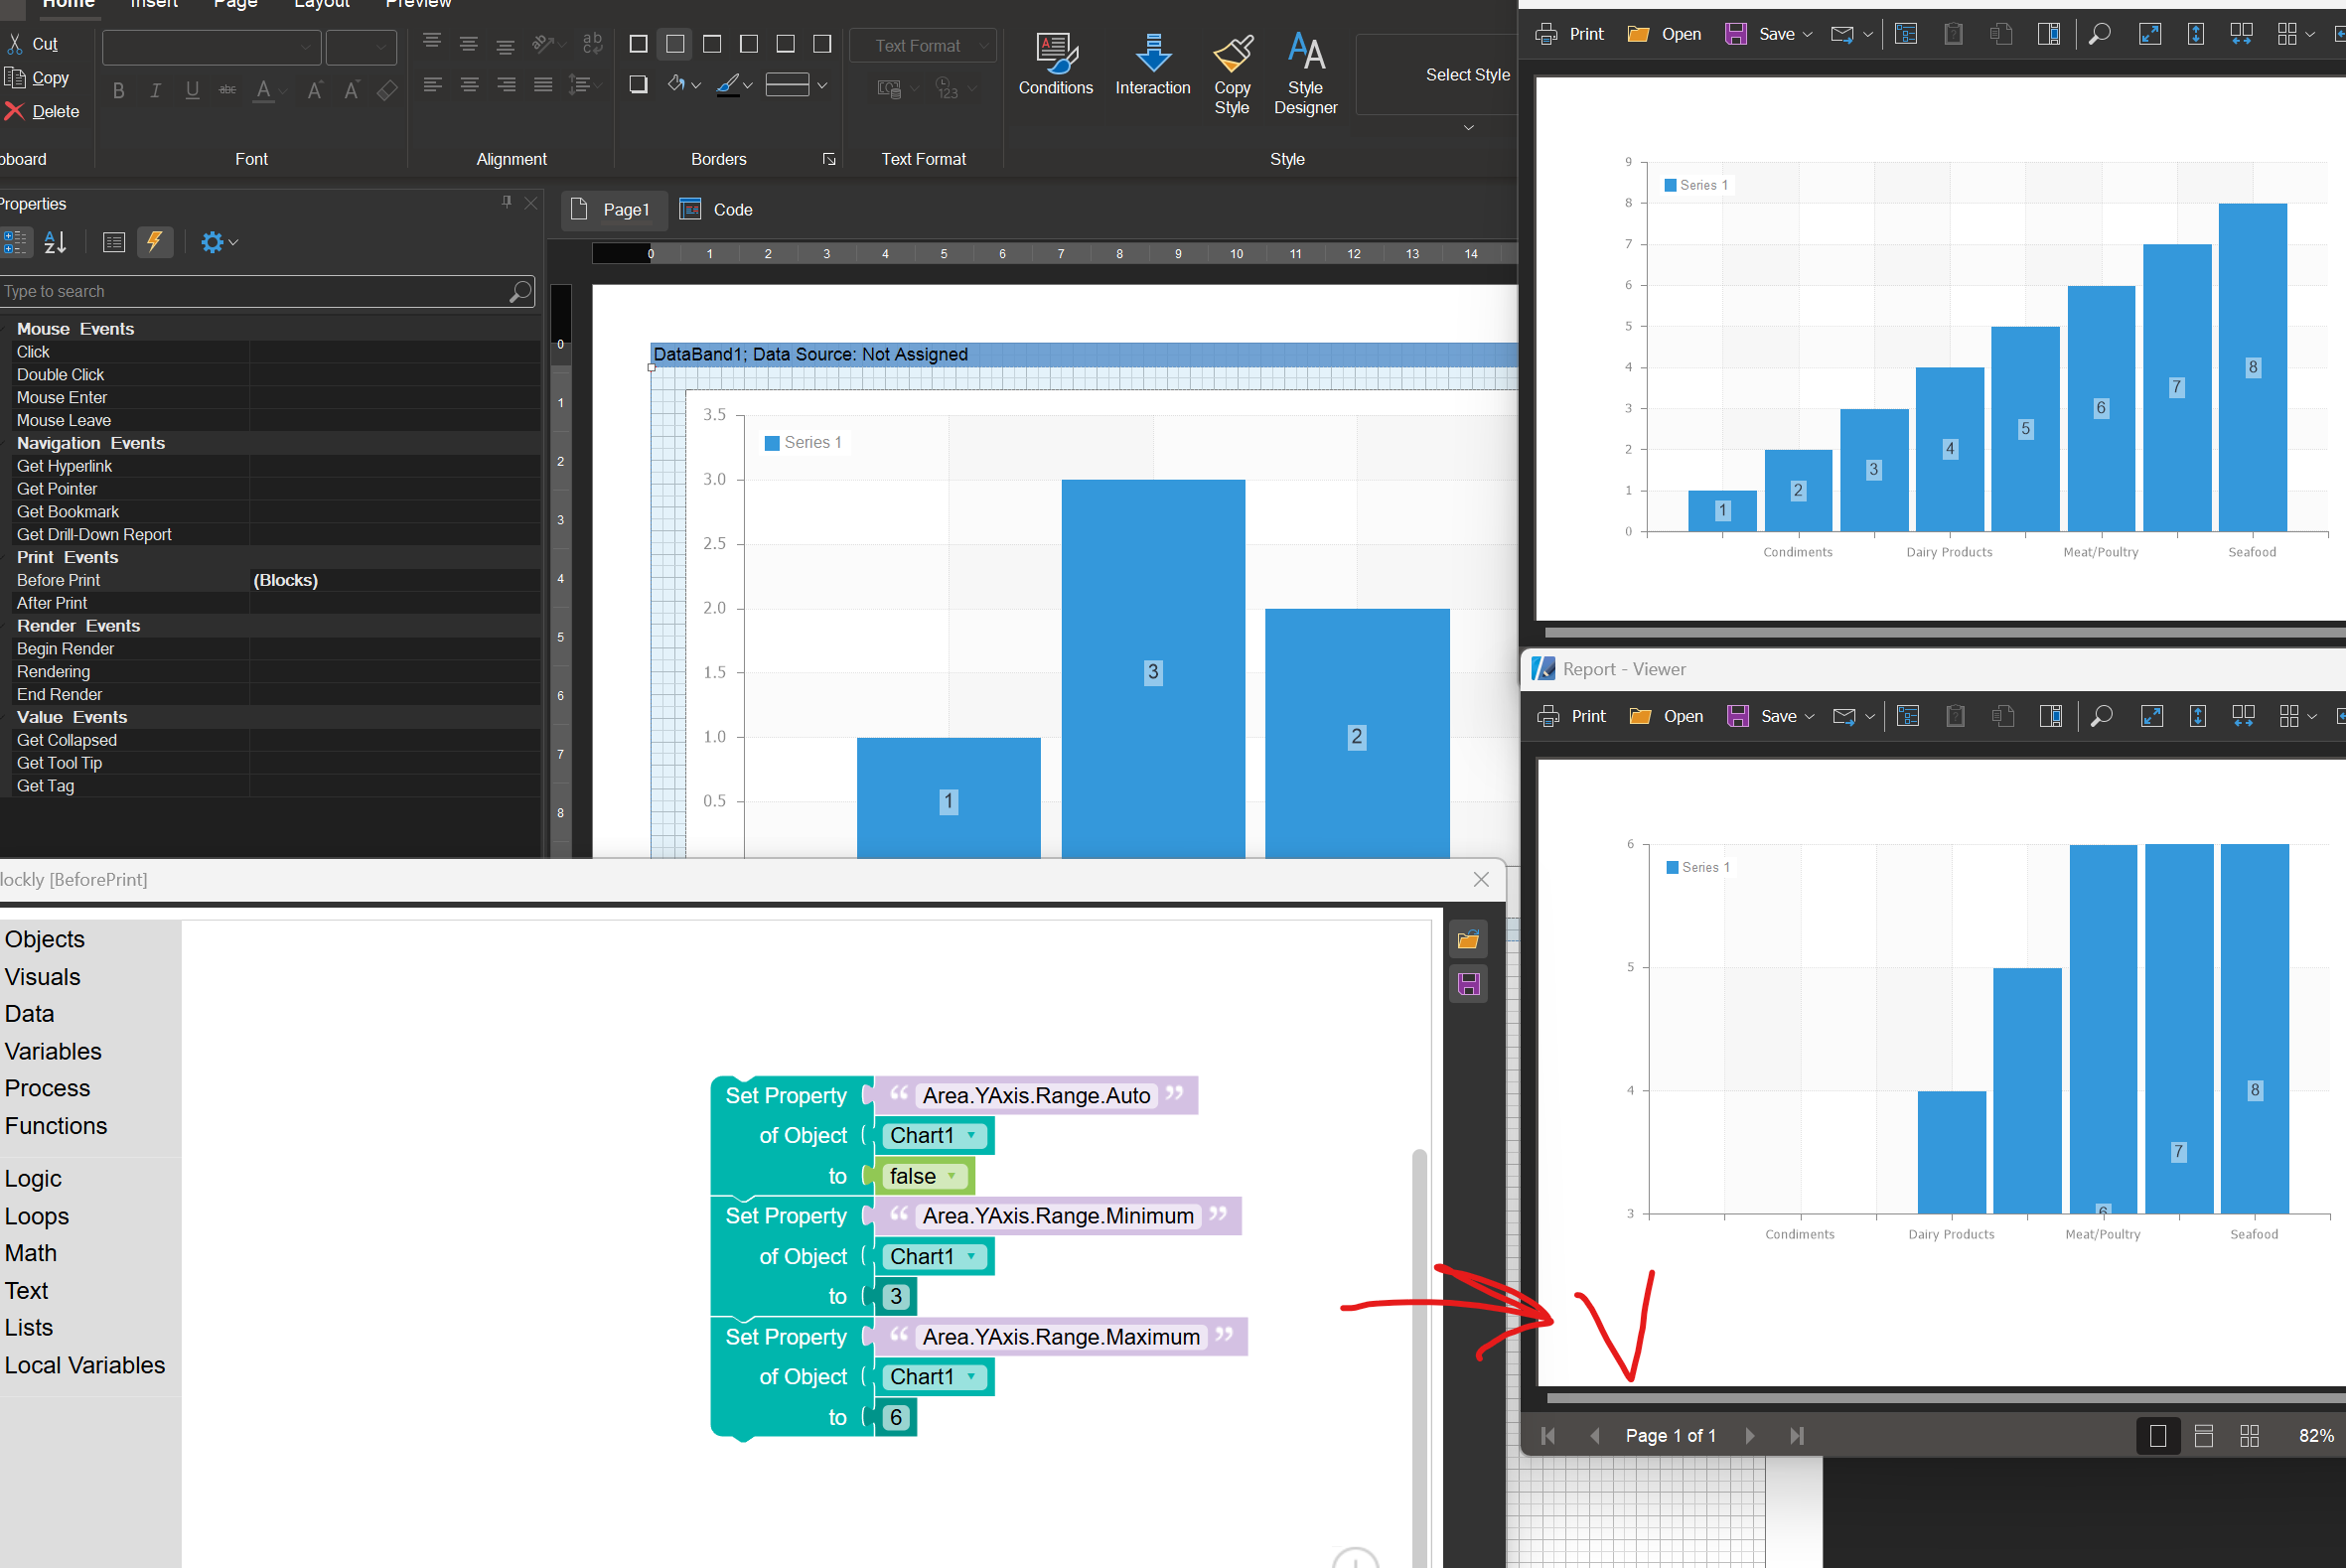Click the Find magnifier in the upper viewer toolbar
The height and width of the screenshot is (1568, 2346).
coord(2099,34)
